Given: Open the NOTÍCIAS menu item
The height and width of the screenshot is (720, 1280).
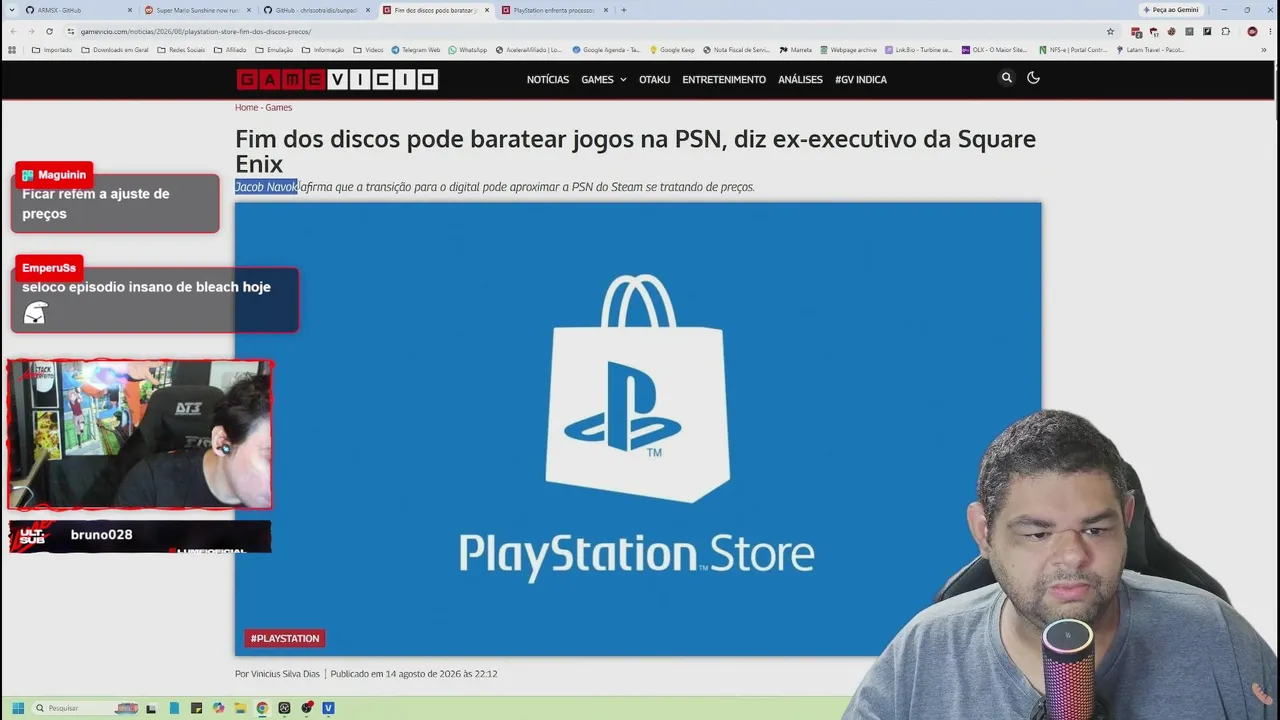Looking at the screenshot, I should [x=548, y=79].
